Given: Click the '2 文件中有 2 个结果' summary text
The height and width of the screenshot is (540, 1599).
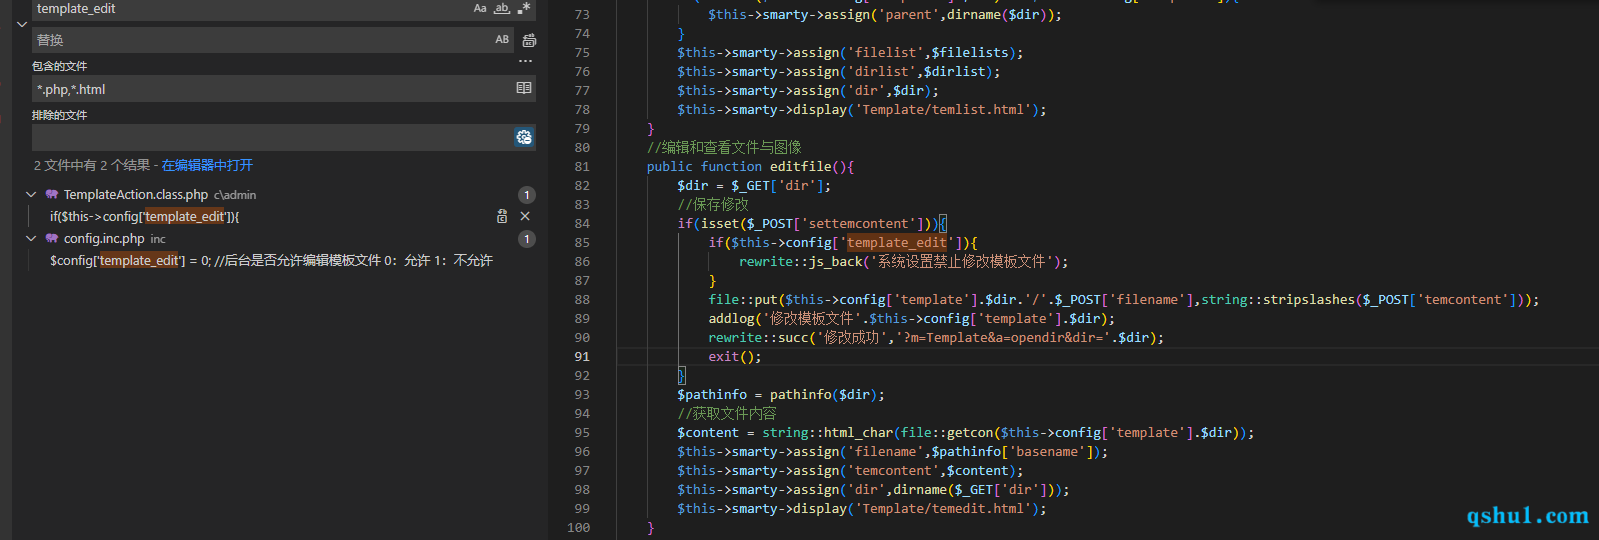Looking at the screenshot, I should [92, 165].
